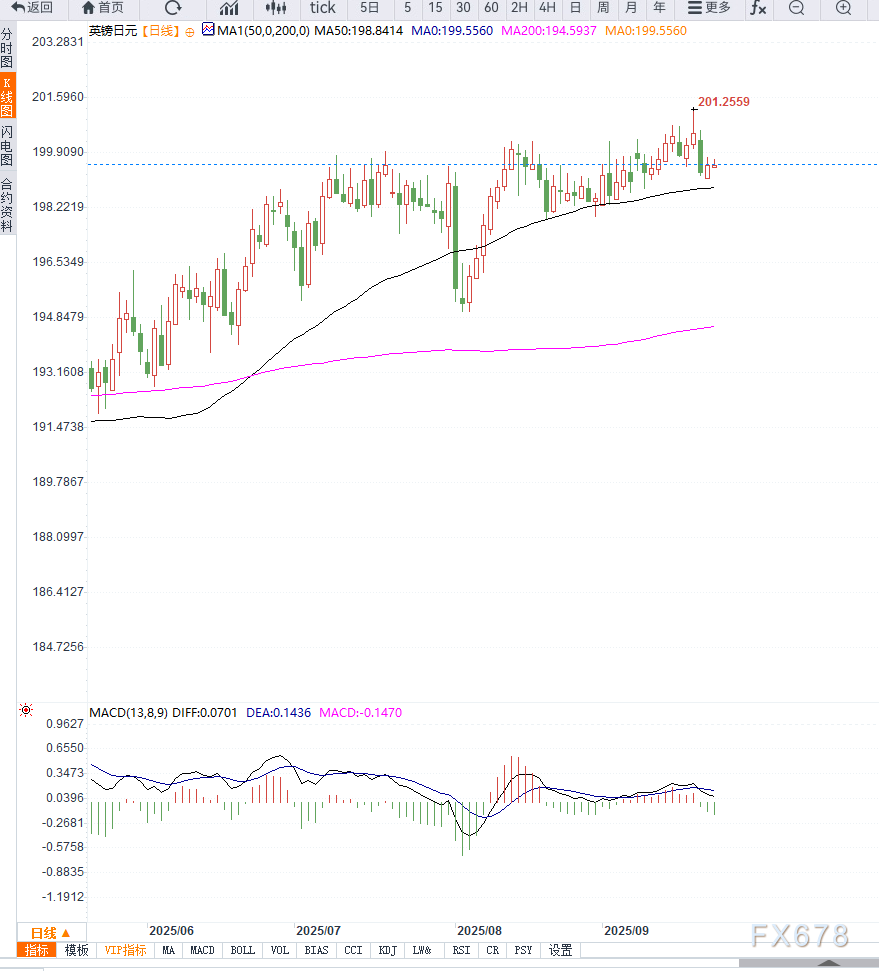Zoom out the chart with minus magnifier
This screenshot has height=971, width=879.
796,8
